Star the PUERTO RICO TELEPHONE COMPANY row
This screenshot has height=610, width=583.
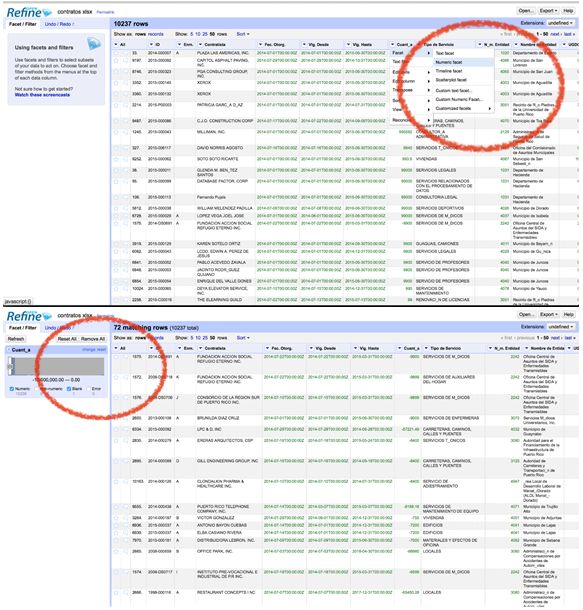coord(116,507)
